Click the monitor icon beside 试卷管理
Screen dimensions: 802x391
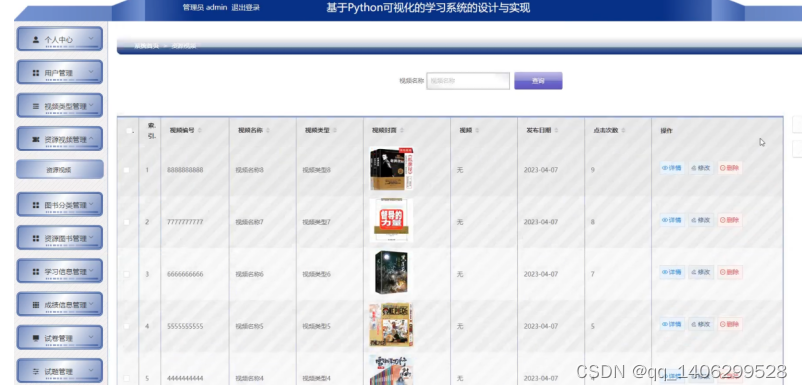[36, 338]
